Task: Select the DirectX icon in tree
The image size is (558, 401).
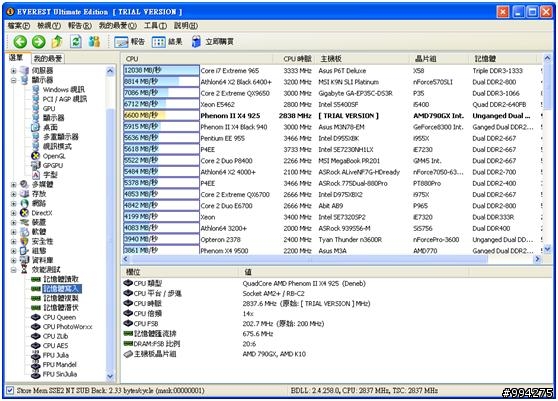Action: point(24,213)
